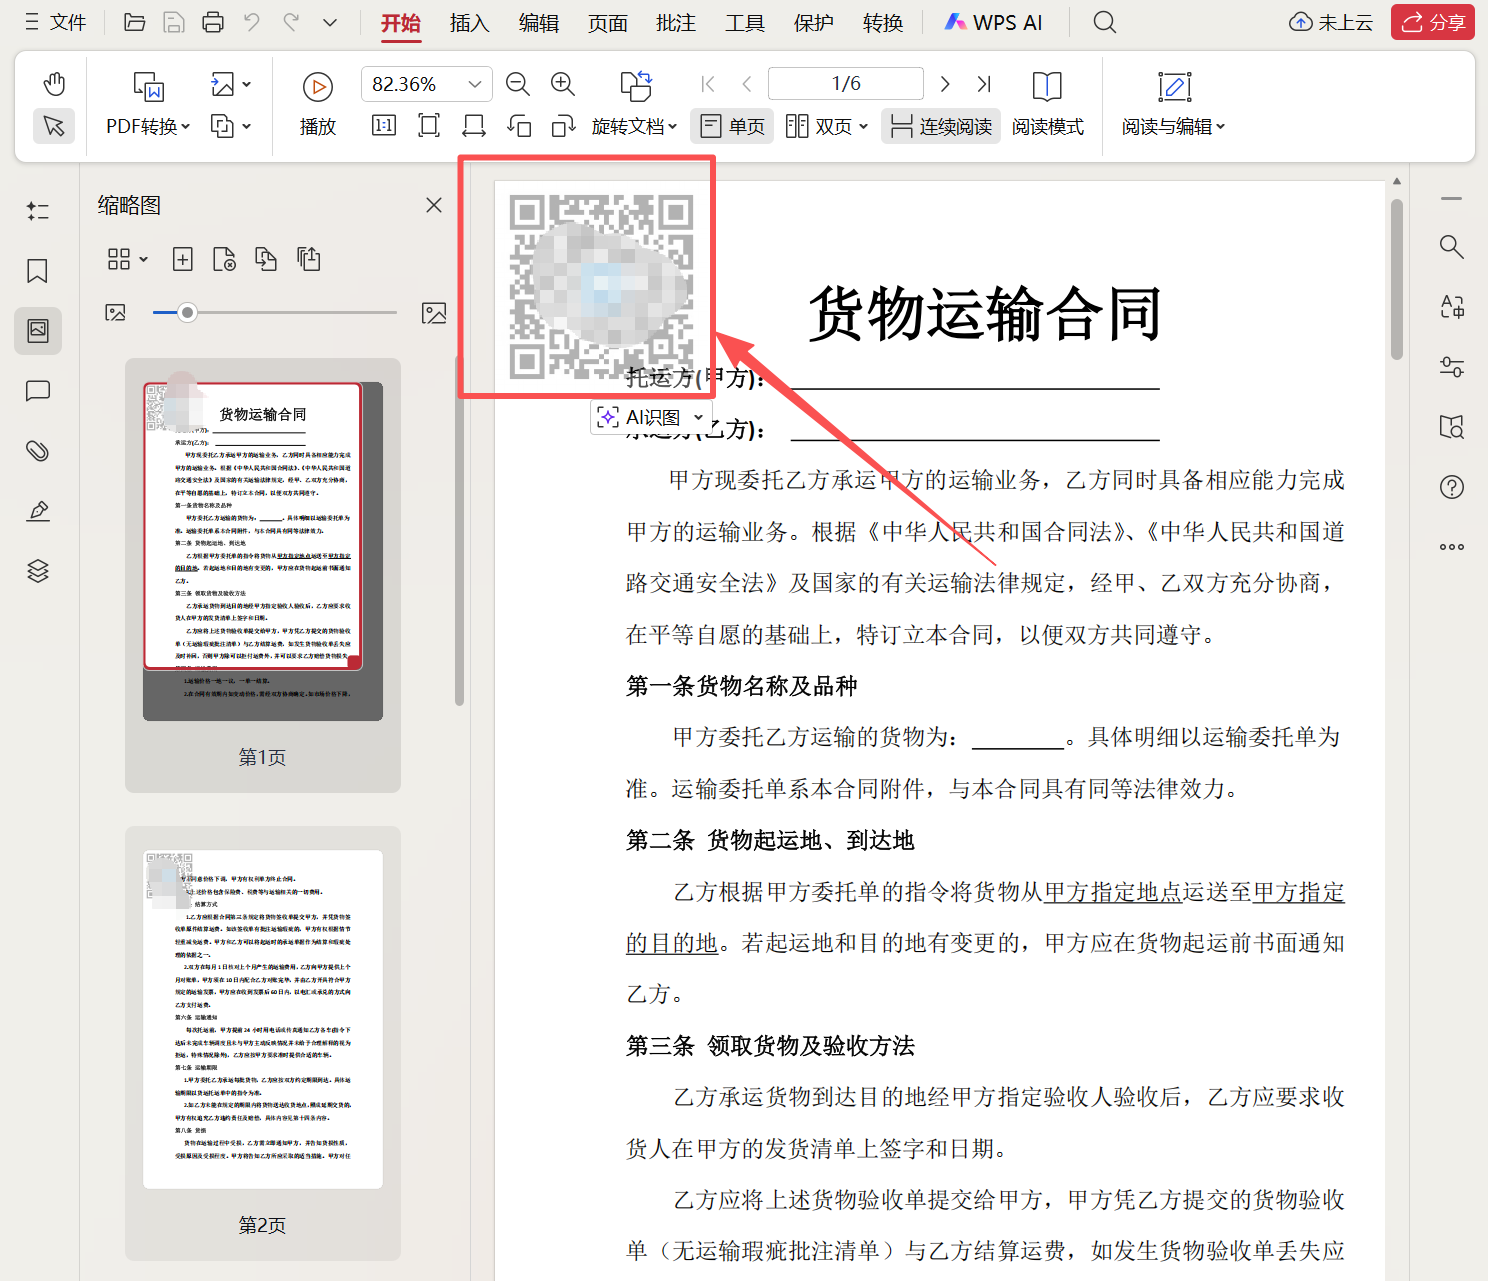Open the comments sidebar panel

pyautogui.click(x=38, y=391)
